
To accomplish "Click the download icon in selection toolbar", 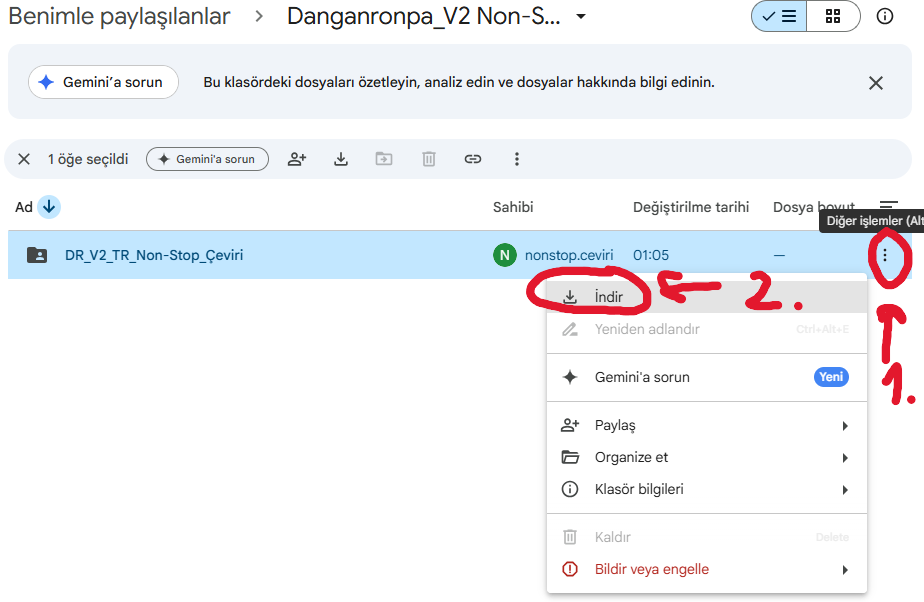I will pos(341,159).
